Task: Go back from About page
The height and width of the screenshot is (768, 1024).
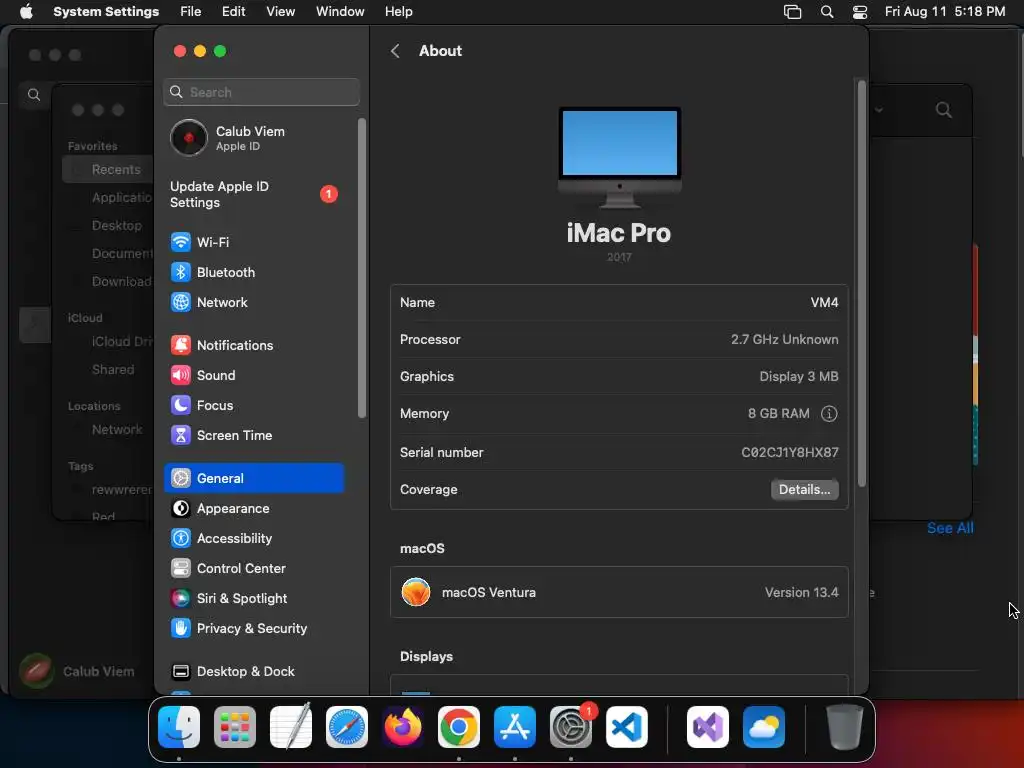Action: [394, 51]
